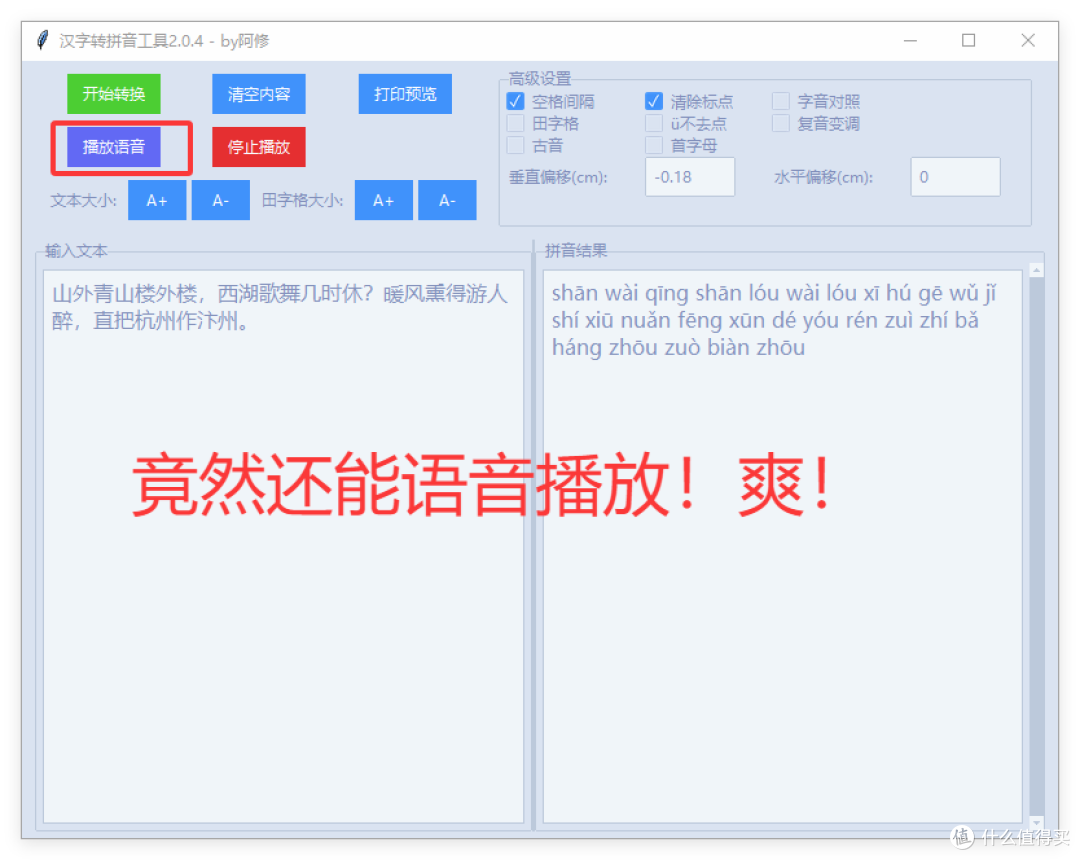Click the 开始转换 green button
The width and height of the screenshot is (1080, 860).
(114, 94)
